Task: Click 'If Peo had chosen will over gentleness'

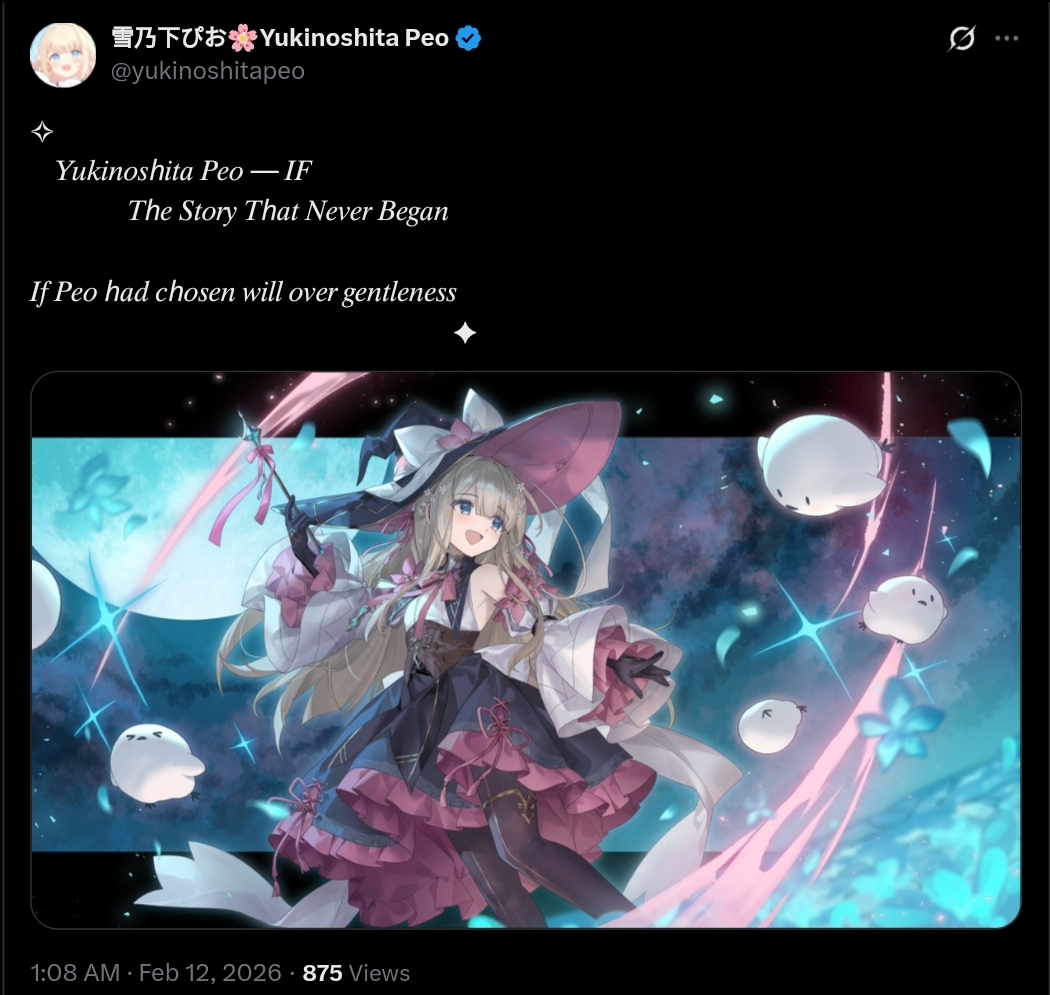Action: coord(244,292)
